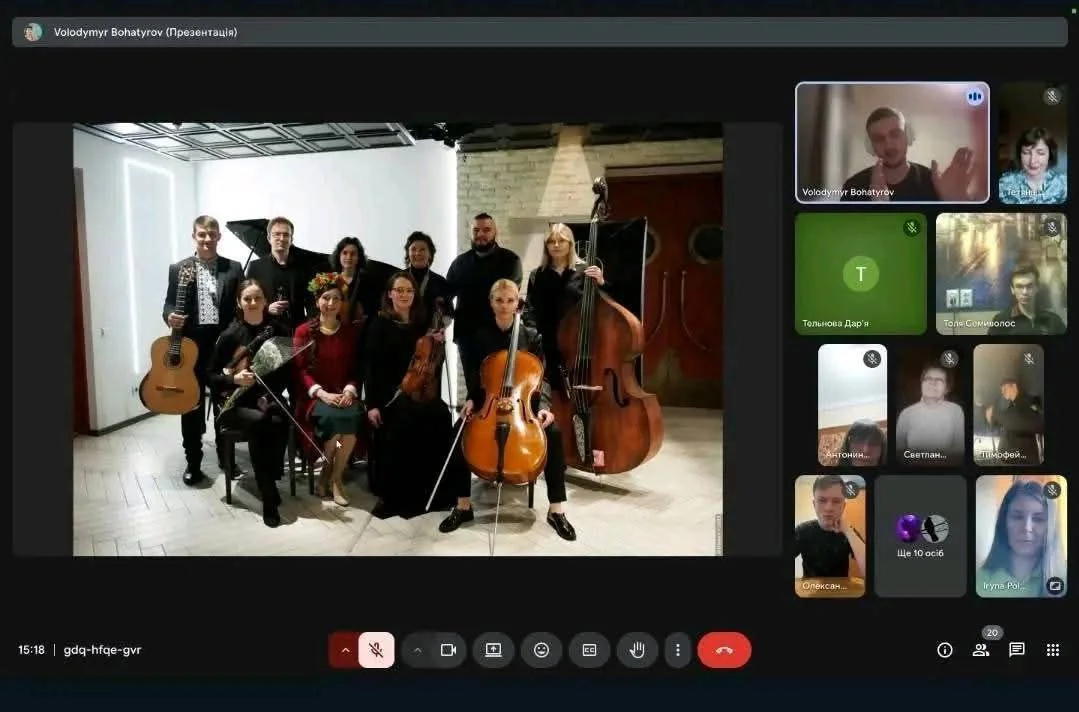
Task: Show the people list with 20 participants
Action: [980, 650]
